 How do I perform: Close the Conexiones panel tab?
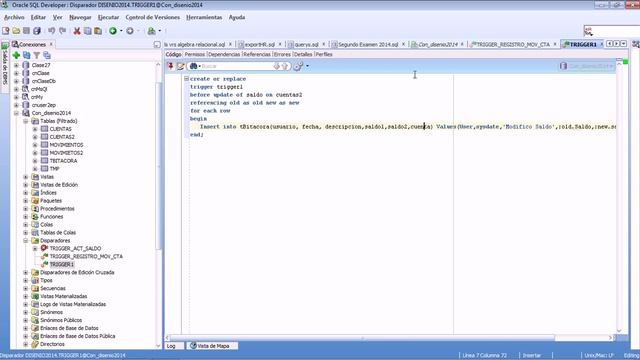(x=51, y=44)
